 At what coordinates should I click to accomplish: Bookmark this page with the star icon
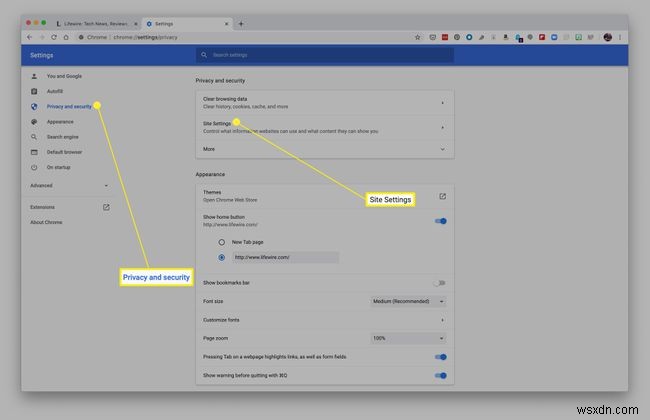417,37
